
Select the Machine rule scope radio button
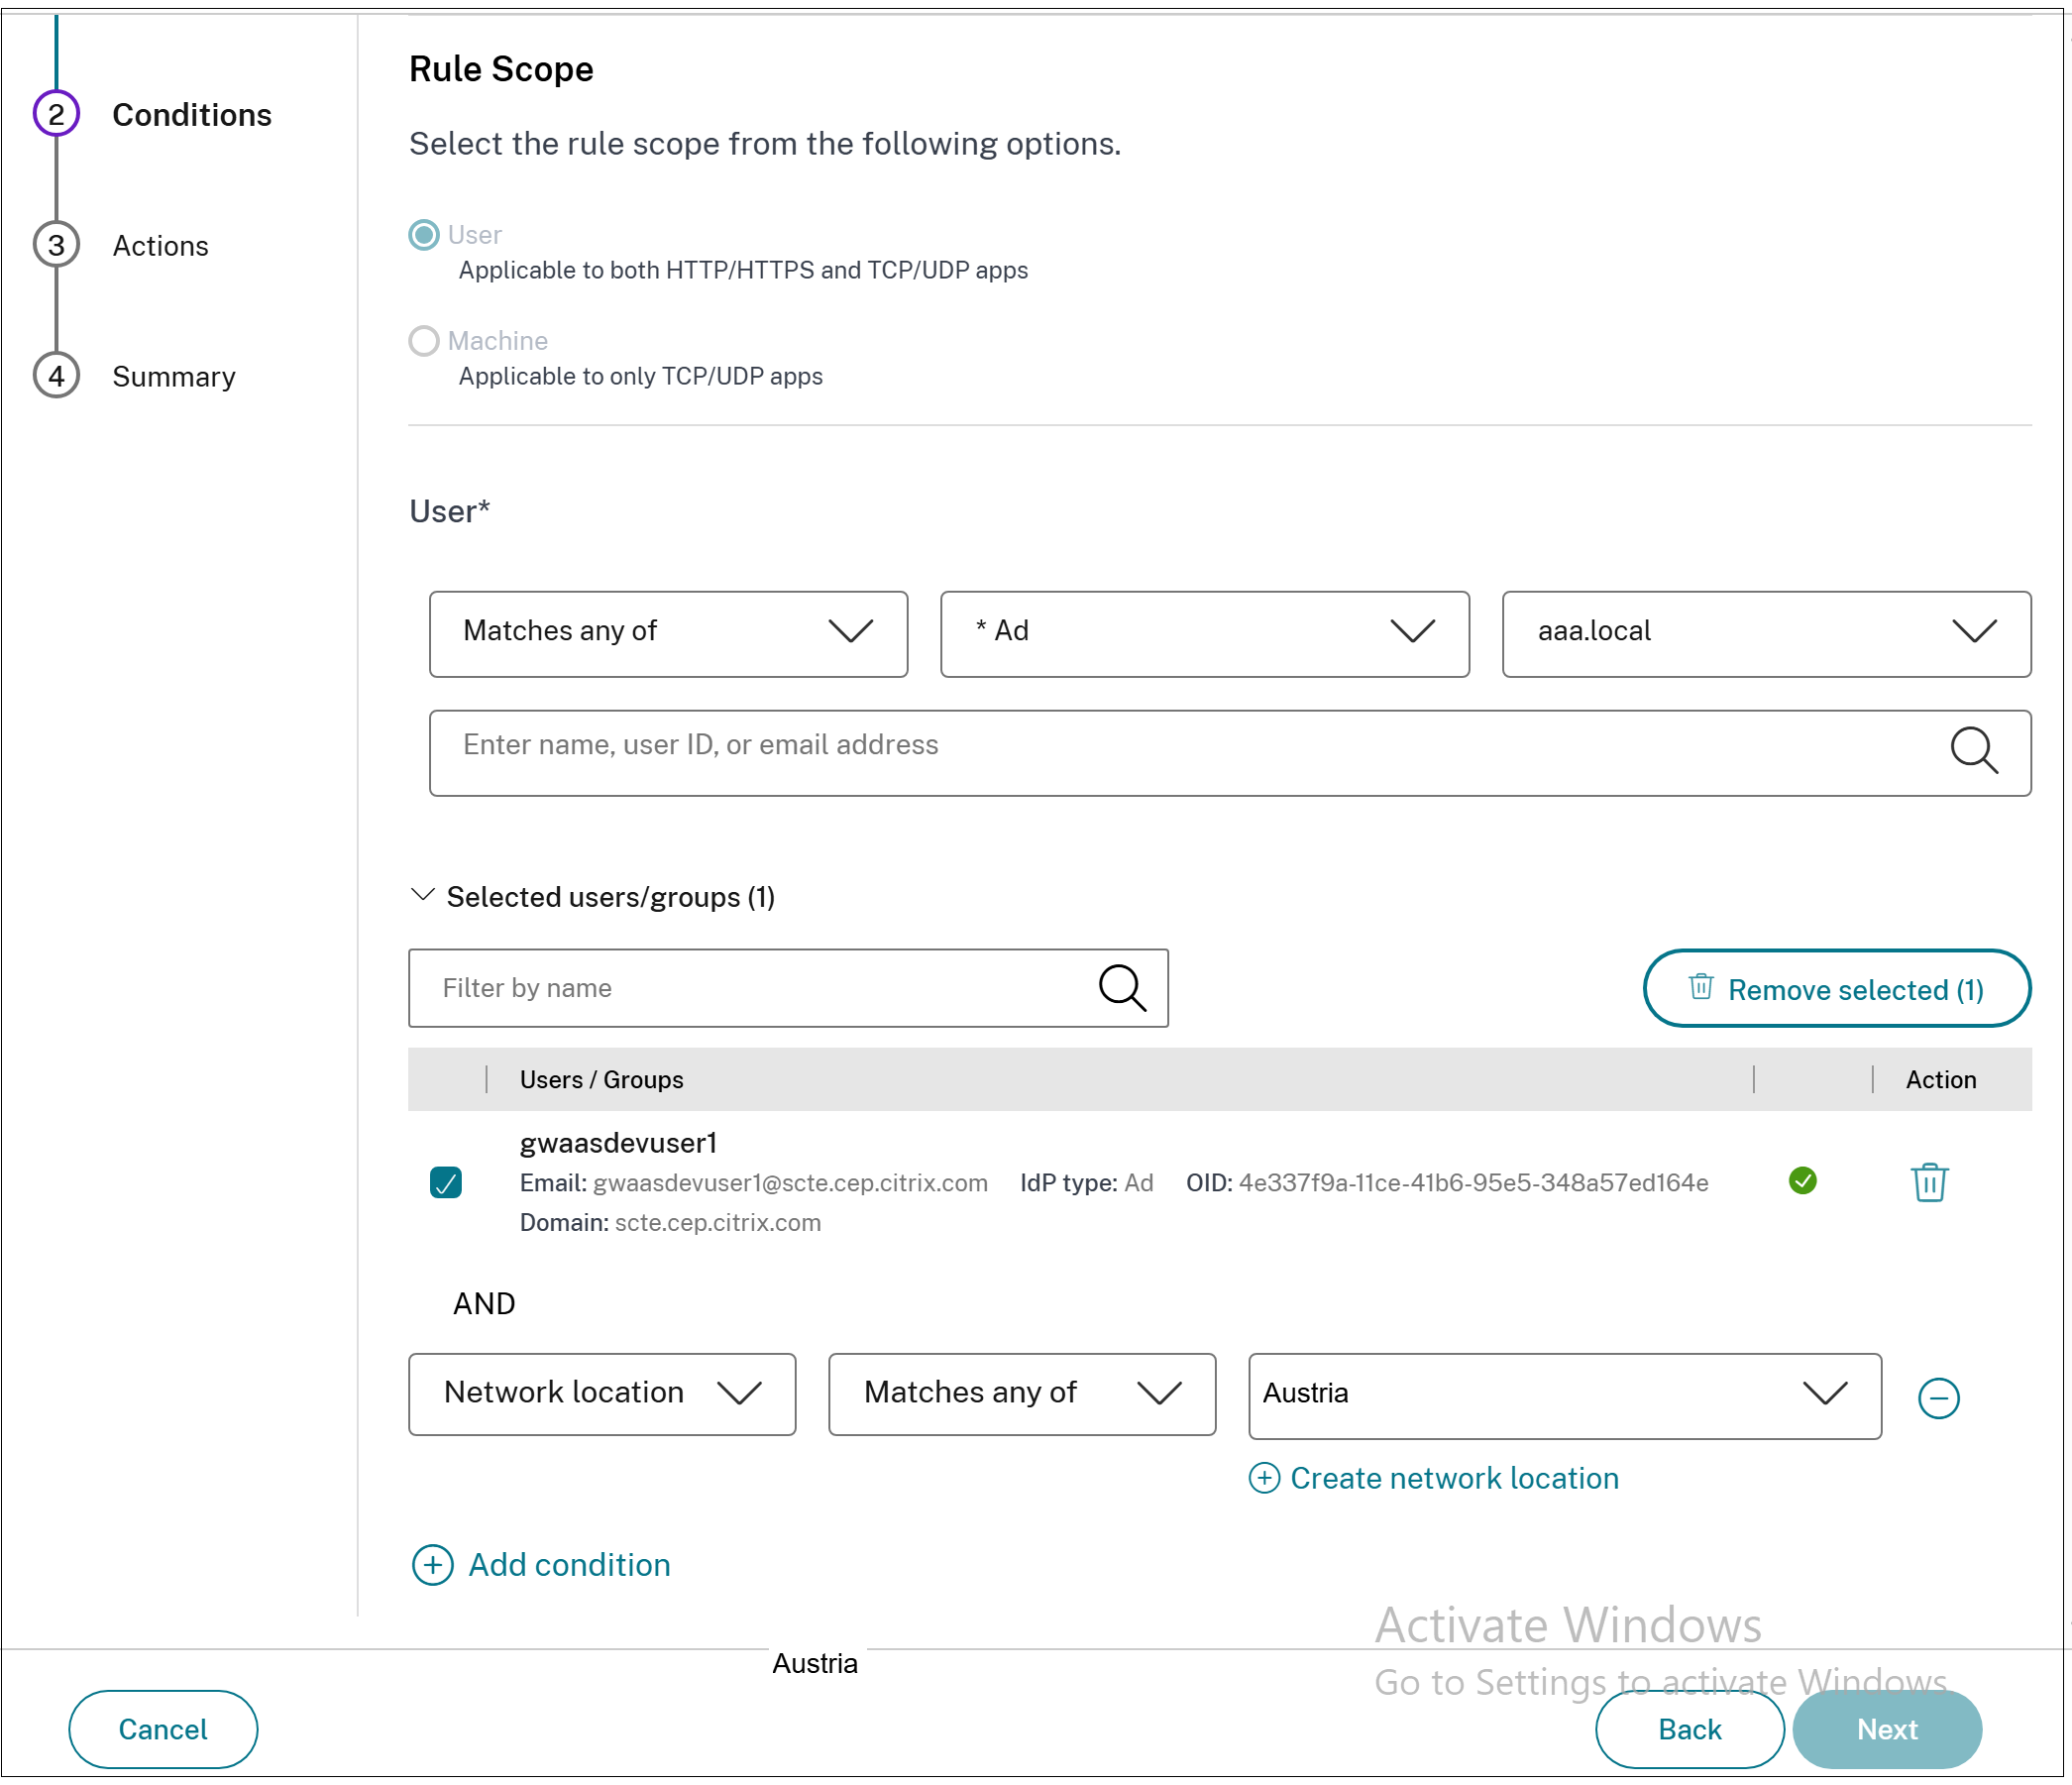click(x=425, y=342)
